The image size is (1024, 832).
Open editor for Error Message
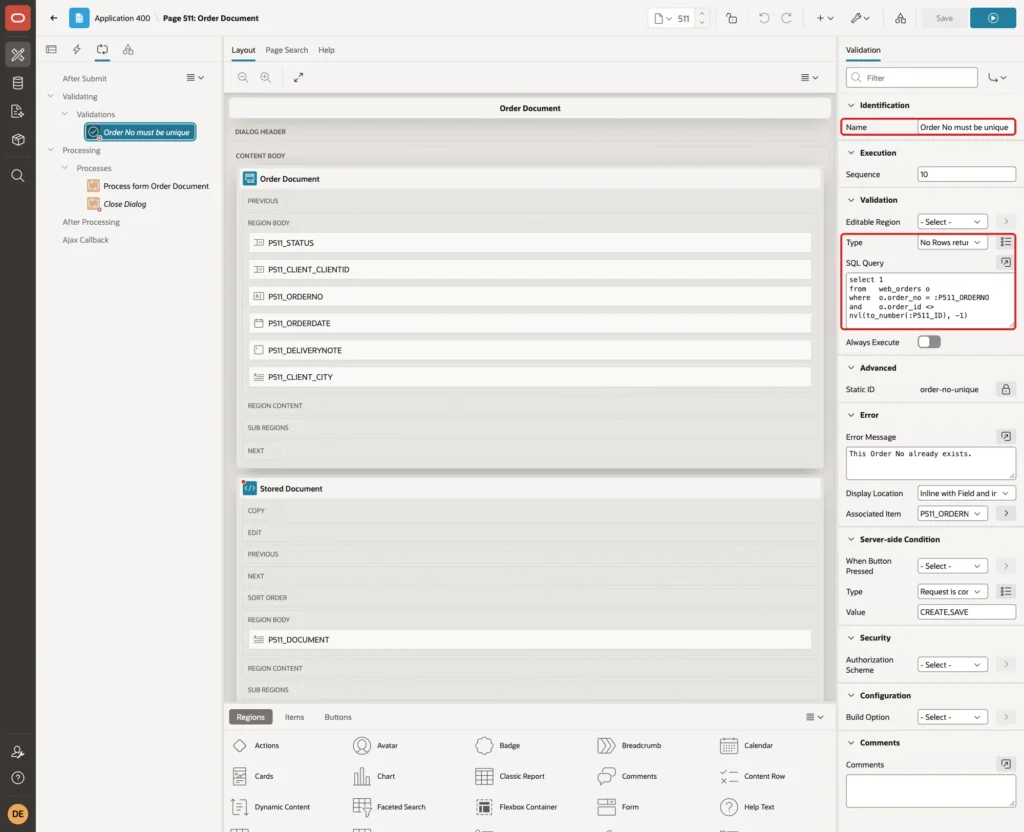[1006, 436]
